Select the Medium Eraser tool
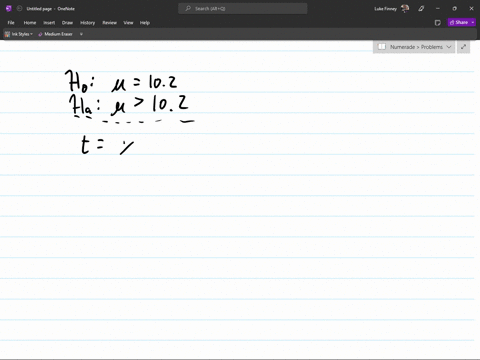The width and height of the screenshot is (480, 360). click(55, 34)
